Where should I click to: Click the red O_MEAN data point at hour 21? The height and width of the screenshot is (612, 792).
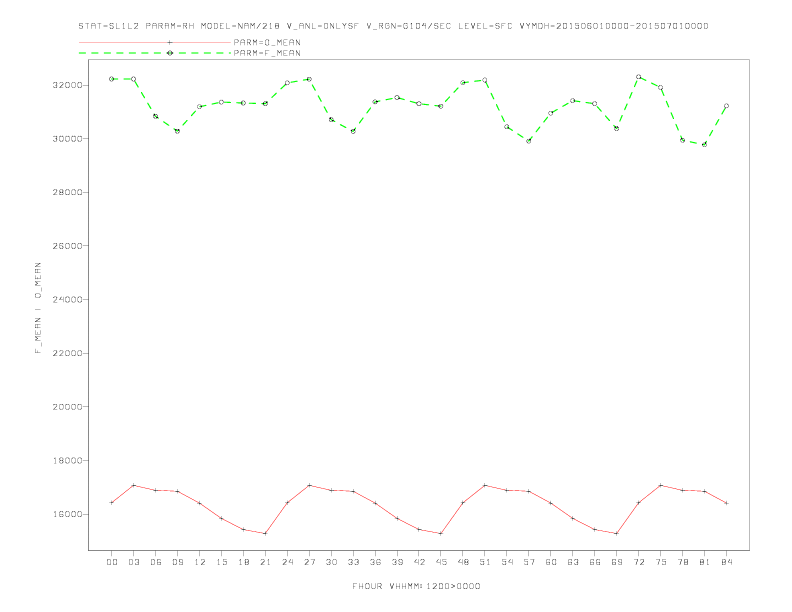click(265, 533)
